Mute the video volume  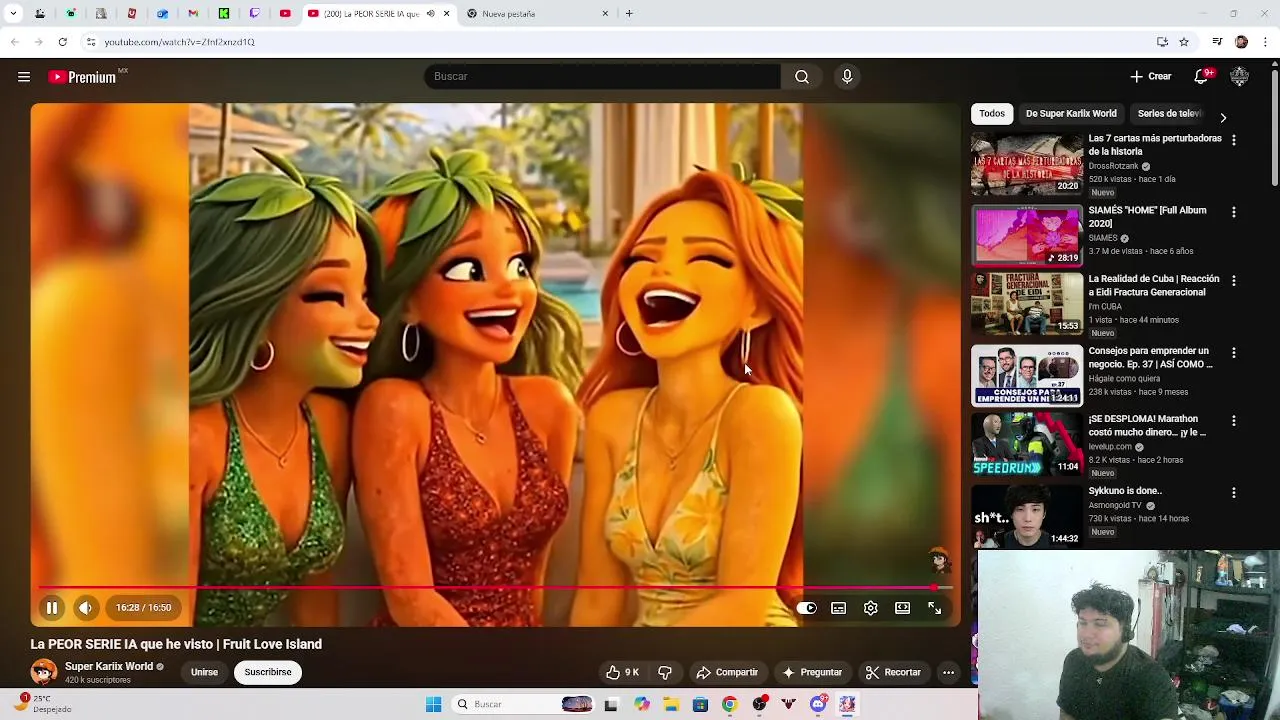click(86, 608)
